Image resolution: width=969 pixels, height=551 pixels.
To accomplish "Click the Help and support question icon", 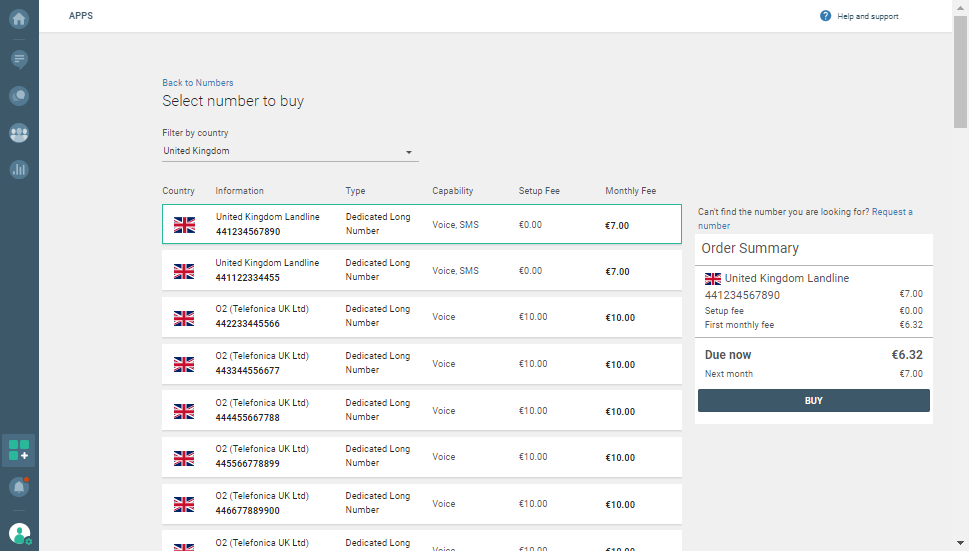I will 825,16.
